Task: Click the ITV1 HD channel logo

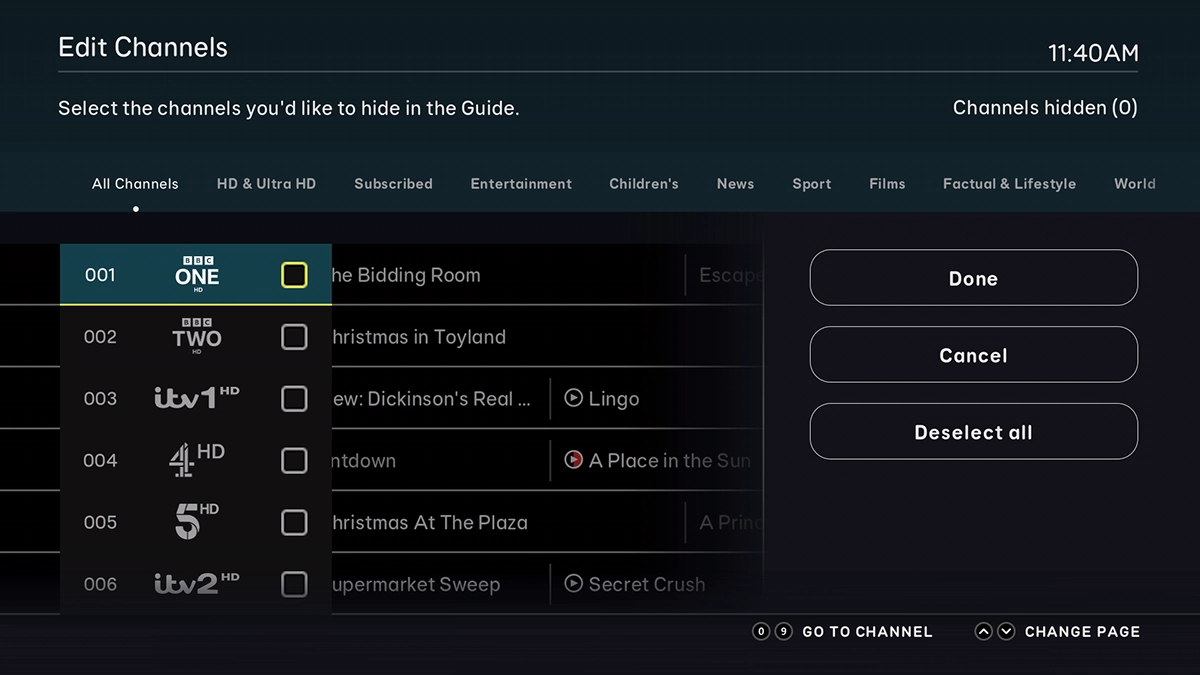Action: coord(196,398)
